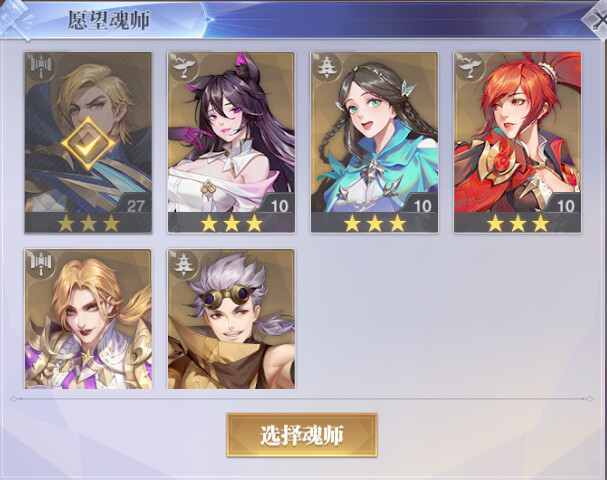
Task: Select the golden armored blonde woman card
Action: (x=88, y=319)
